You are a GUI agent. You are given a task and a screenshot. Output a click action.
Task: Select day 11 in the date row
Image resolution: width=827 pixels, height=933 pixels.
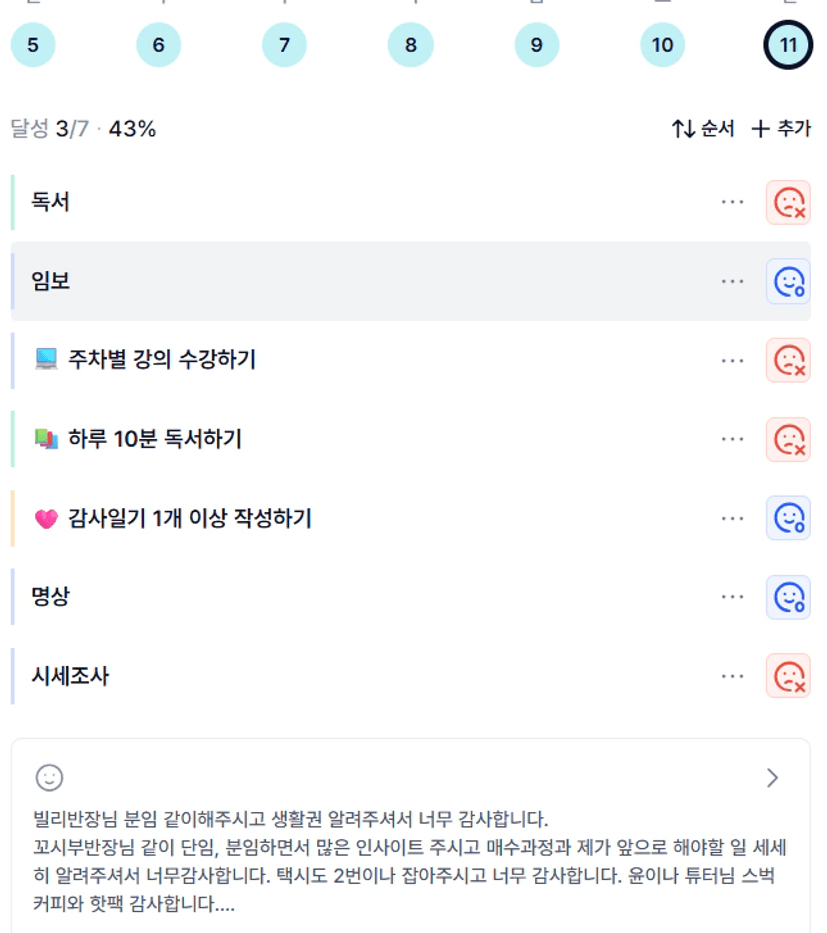click(788, 45)
